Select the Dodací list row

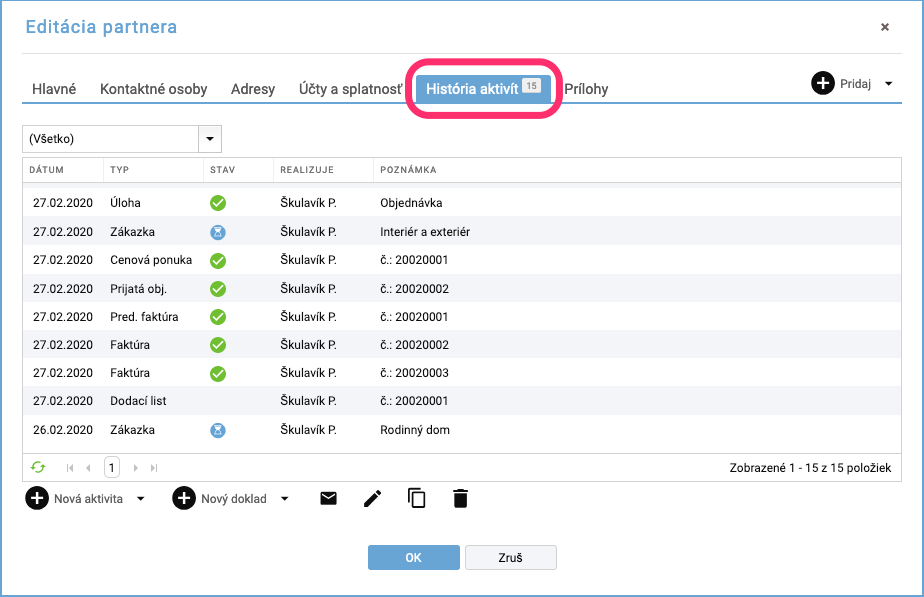point(462,401)
